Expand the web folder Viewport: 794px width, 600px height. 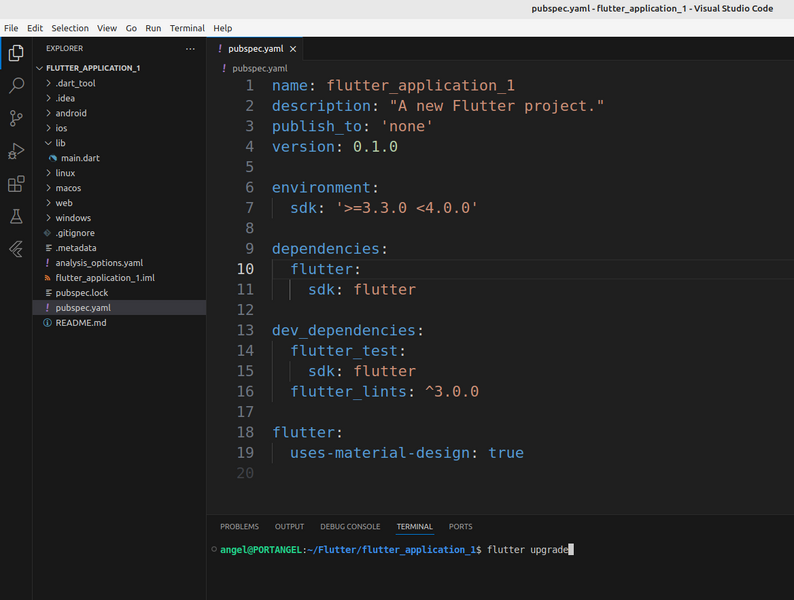49,203
